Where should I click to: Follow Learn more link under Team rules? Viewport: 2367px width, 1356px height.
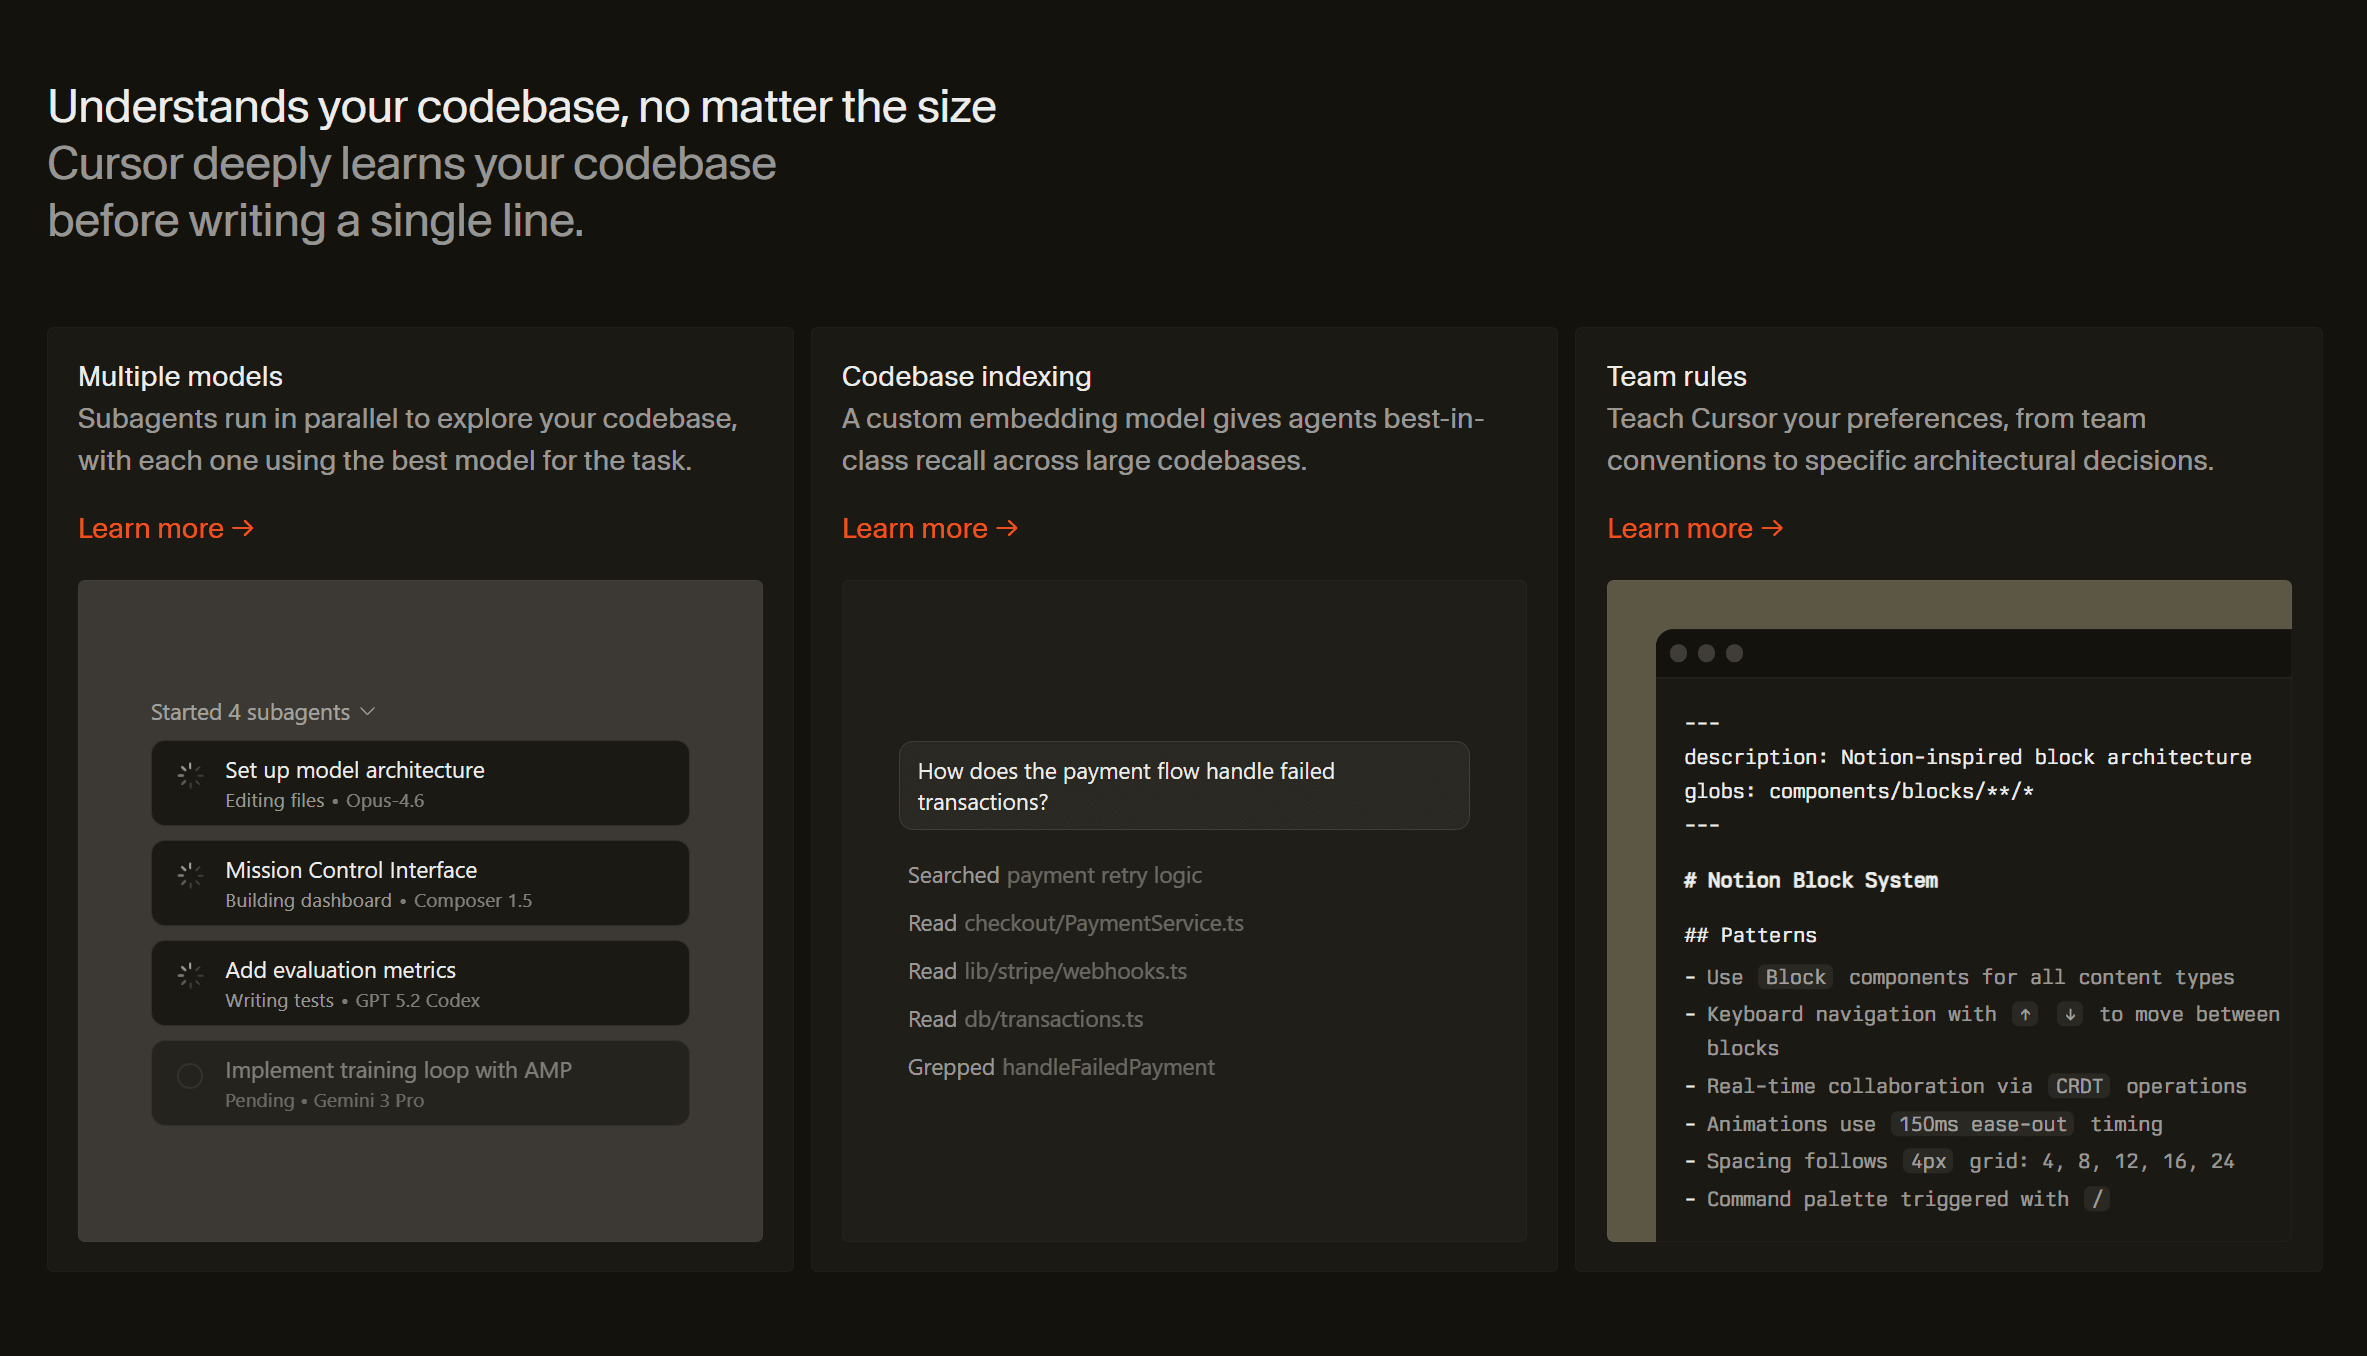click(x=1694, y=528)
